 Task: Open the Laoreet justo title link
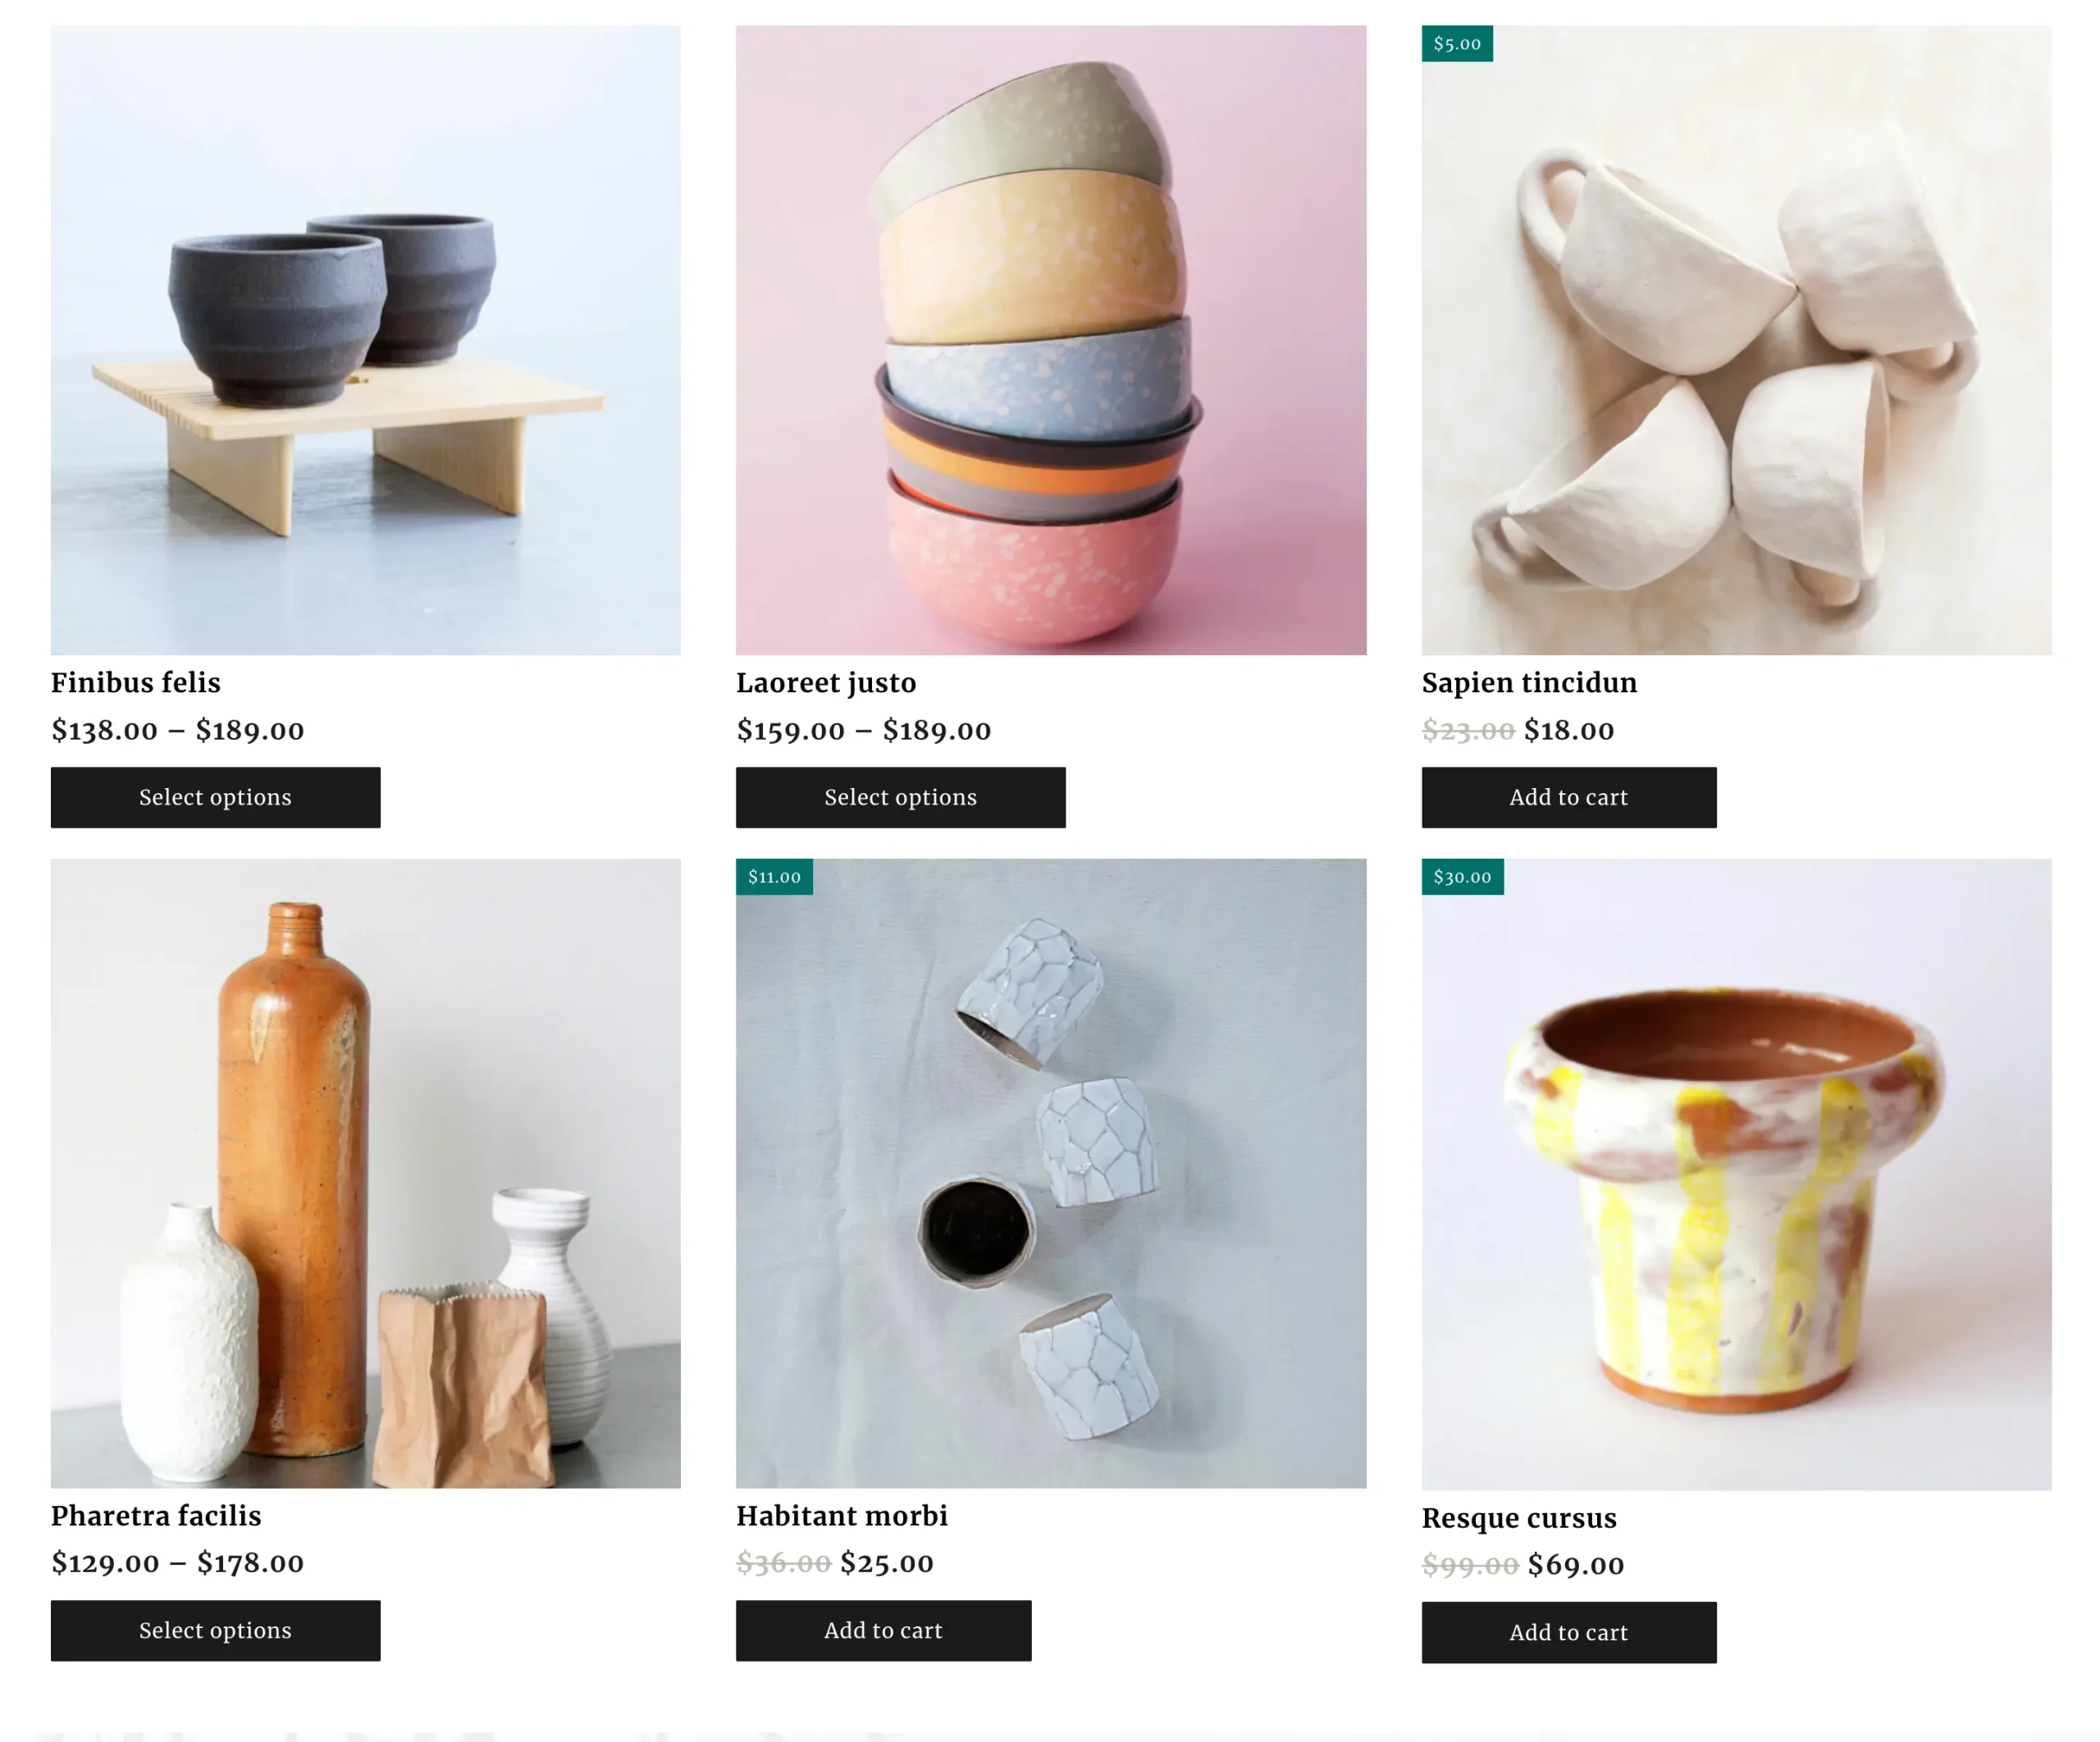coord(826,683)
